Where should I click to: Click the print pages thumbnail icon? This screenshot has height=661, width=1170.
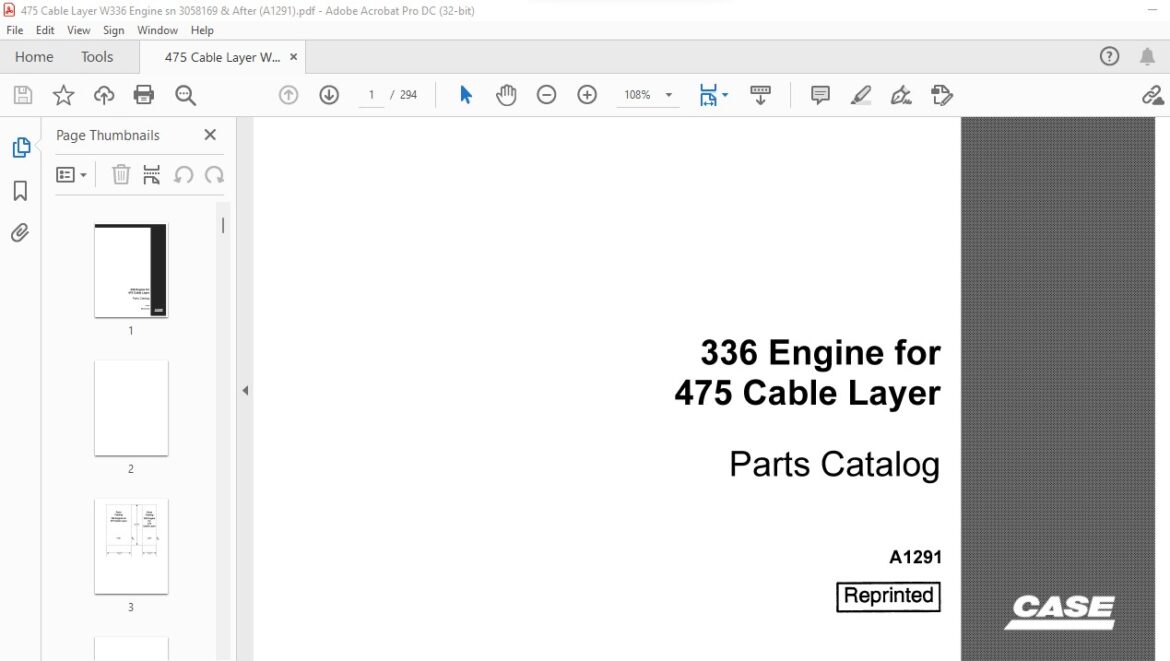tap(151, 175)
